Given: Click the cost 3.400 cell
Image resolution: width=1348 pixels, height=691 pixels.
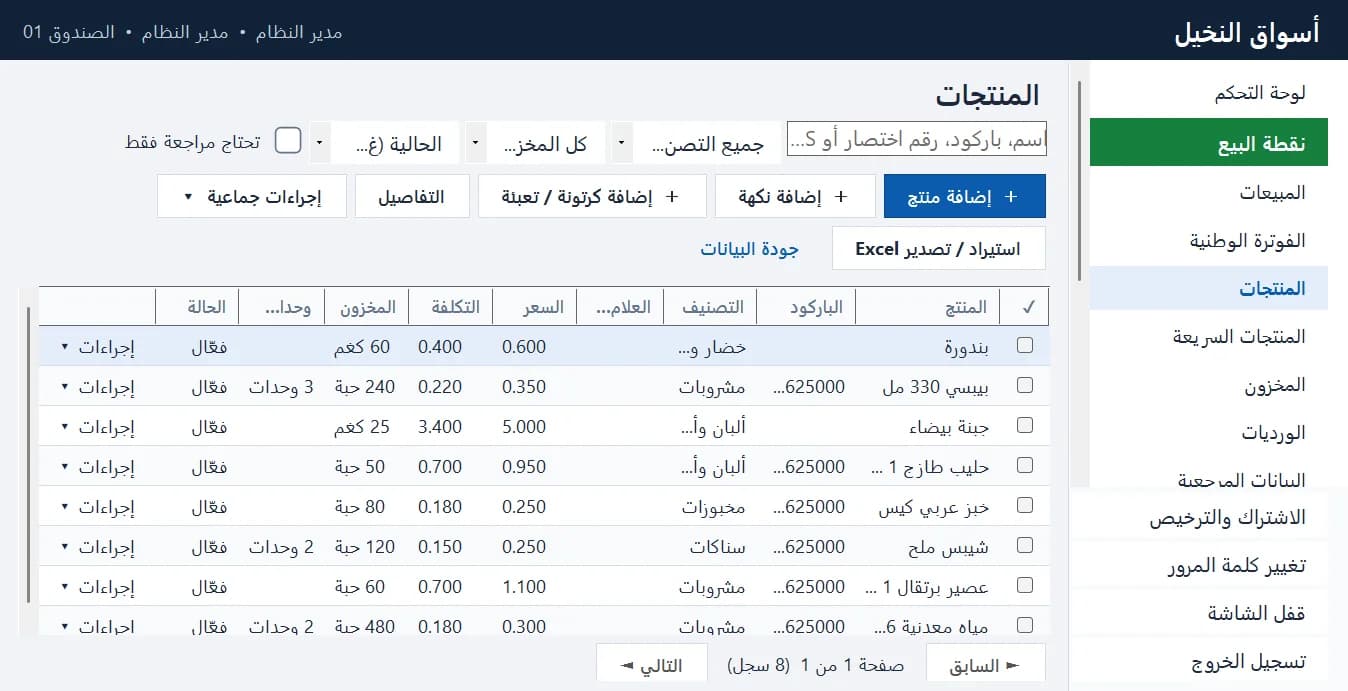Looking at the screenshot, I should pyautogui.click(x=440, y=427).
